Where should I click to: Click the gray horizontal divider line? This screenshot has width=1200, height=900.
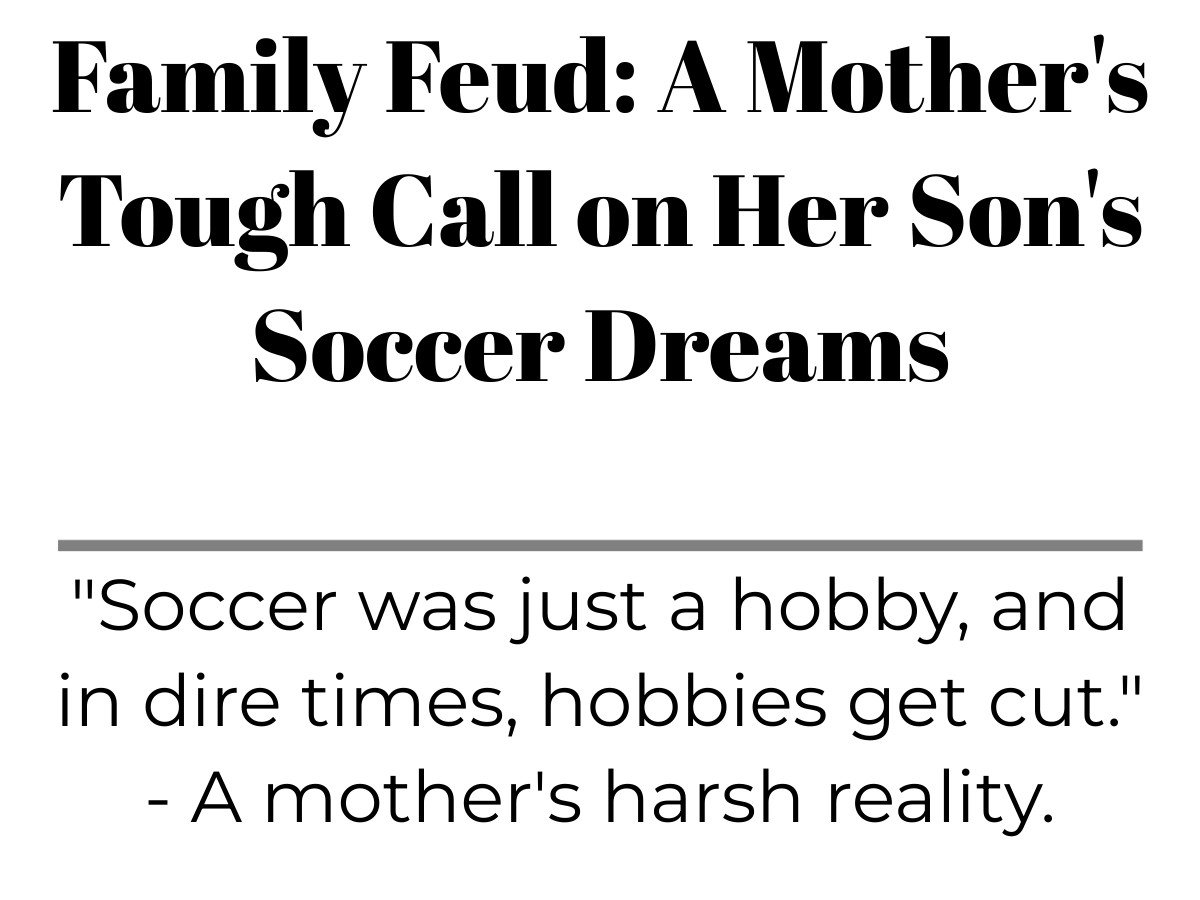[x=600, y=545]
